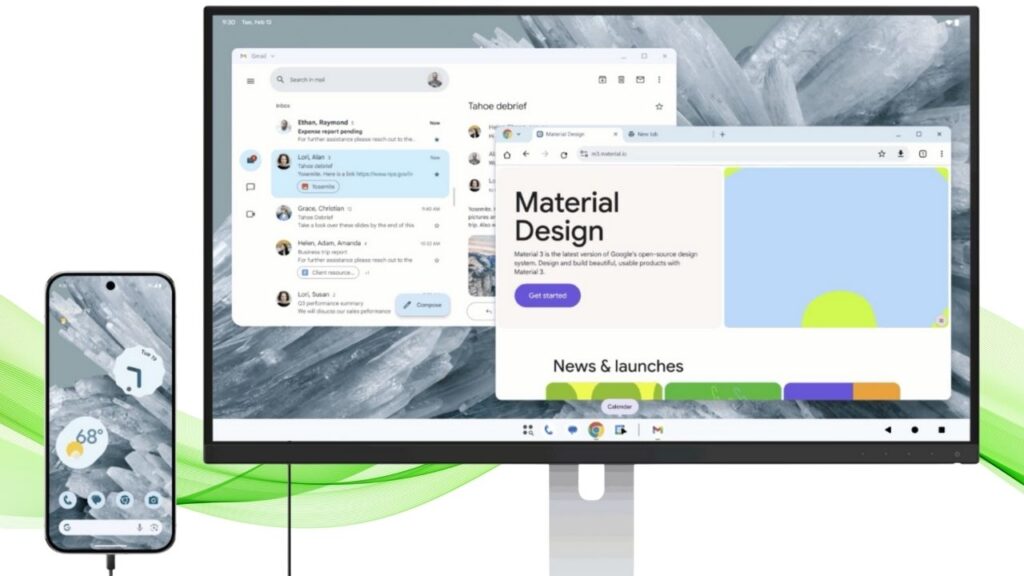Archive the open Tahoe debrief email
The height and width of the screenshot is (576, 1024).
[602, 80]
